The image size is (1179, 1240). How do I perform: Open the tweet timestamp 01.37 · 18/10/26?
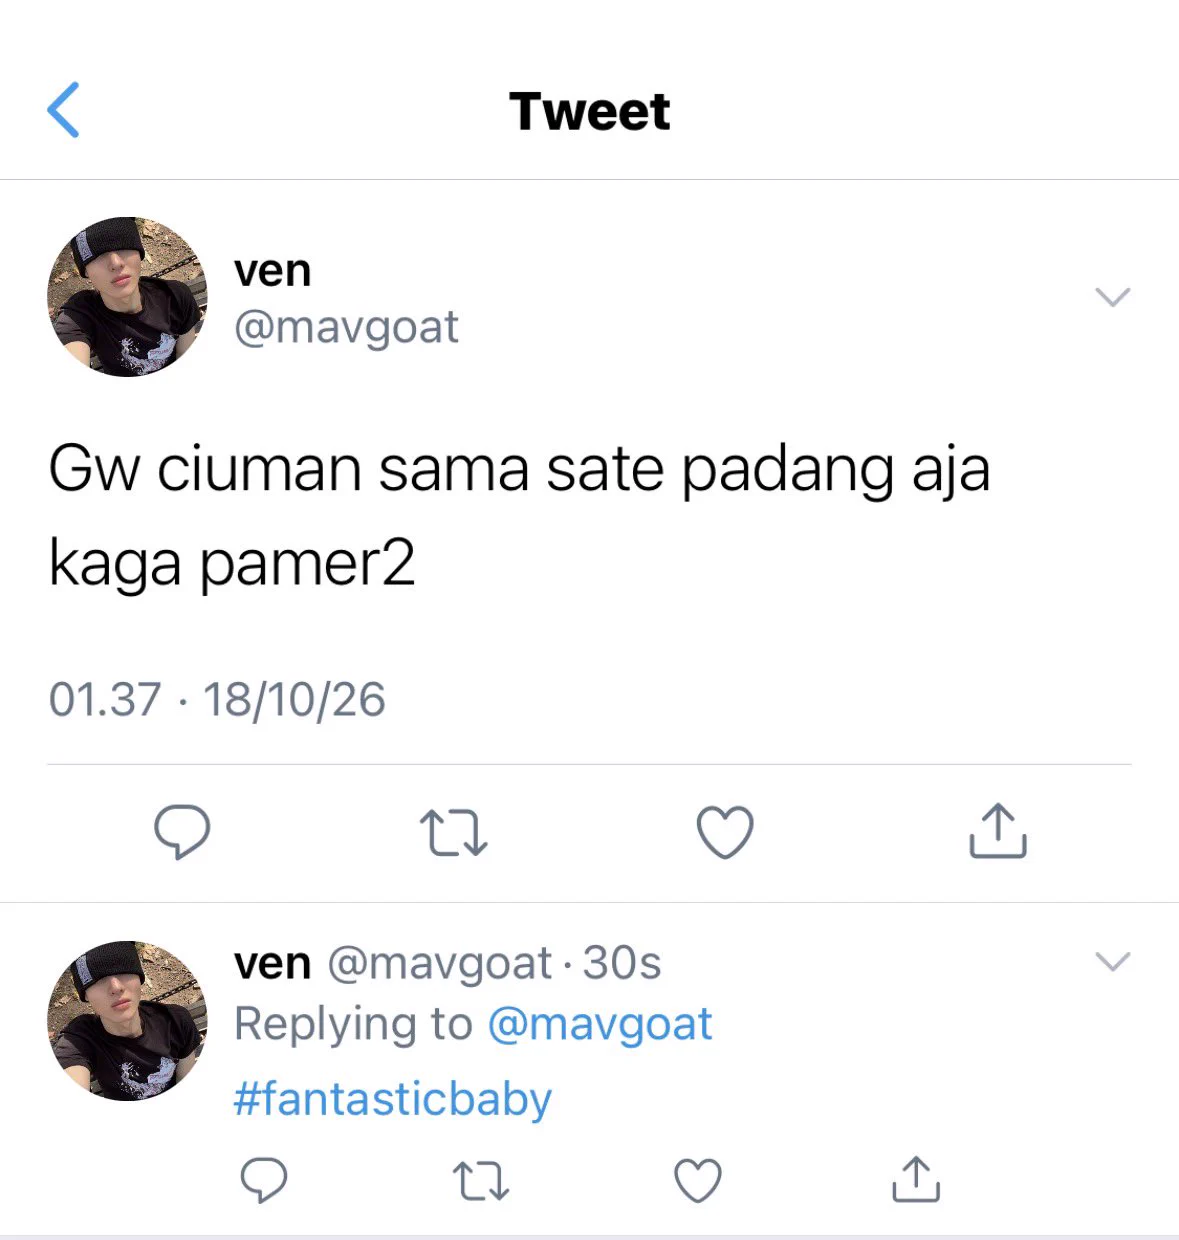pyautogui.click(x=217, y=700)
